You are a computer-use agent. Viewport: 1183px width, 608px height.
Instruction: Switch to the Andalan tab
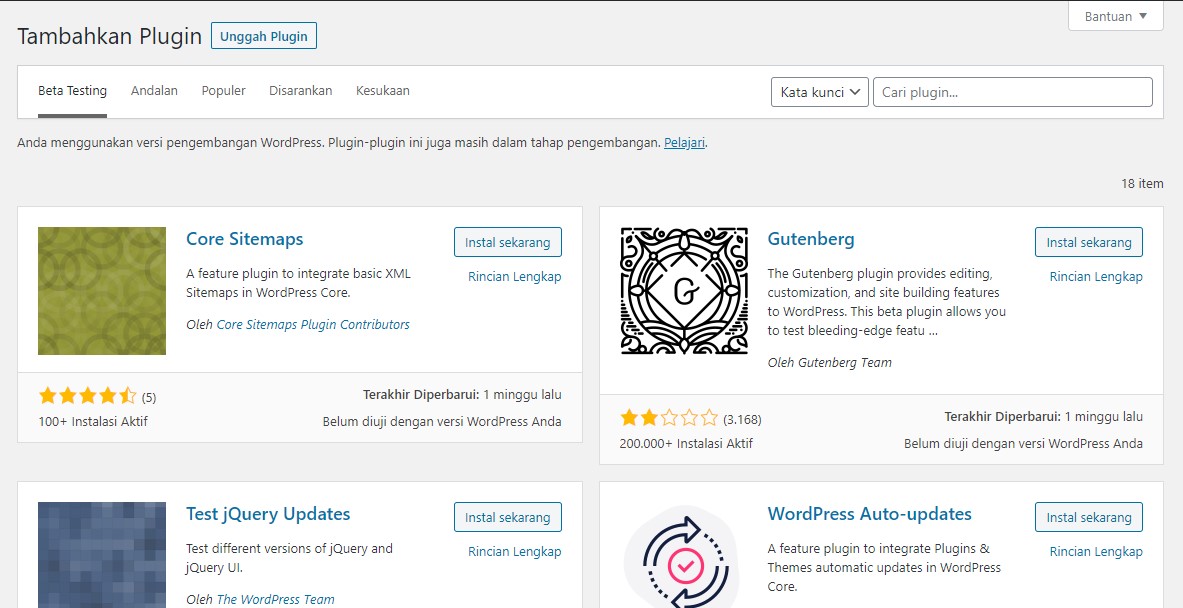[155, 91]
